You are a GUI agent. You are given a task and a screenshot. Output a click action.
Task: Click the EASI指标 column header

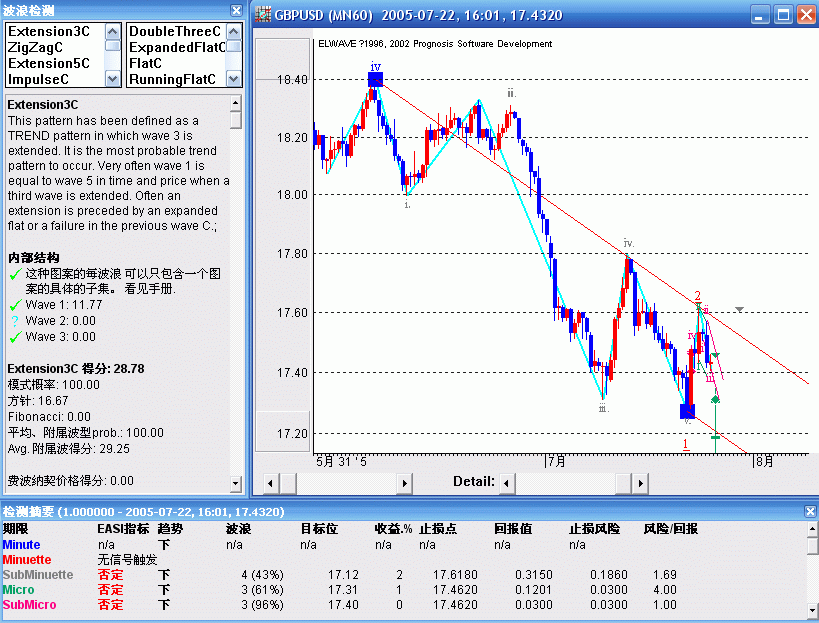[x=123, y=529]
